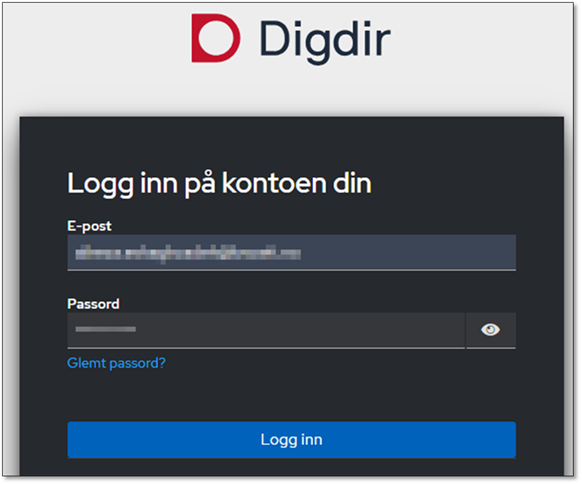
Task: Click the red Digdir logo icon
Action: [216, 38]
